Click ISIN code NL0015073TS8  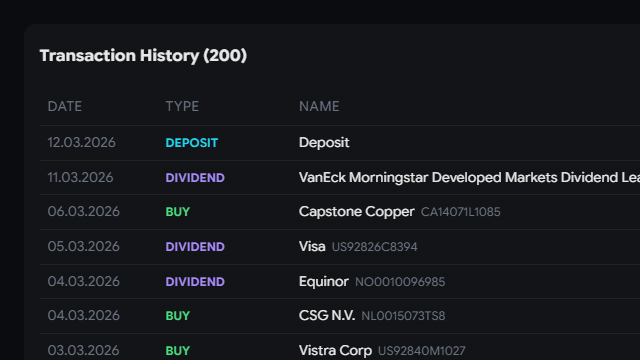pyautogui.click(x=403, y=316)
